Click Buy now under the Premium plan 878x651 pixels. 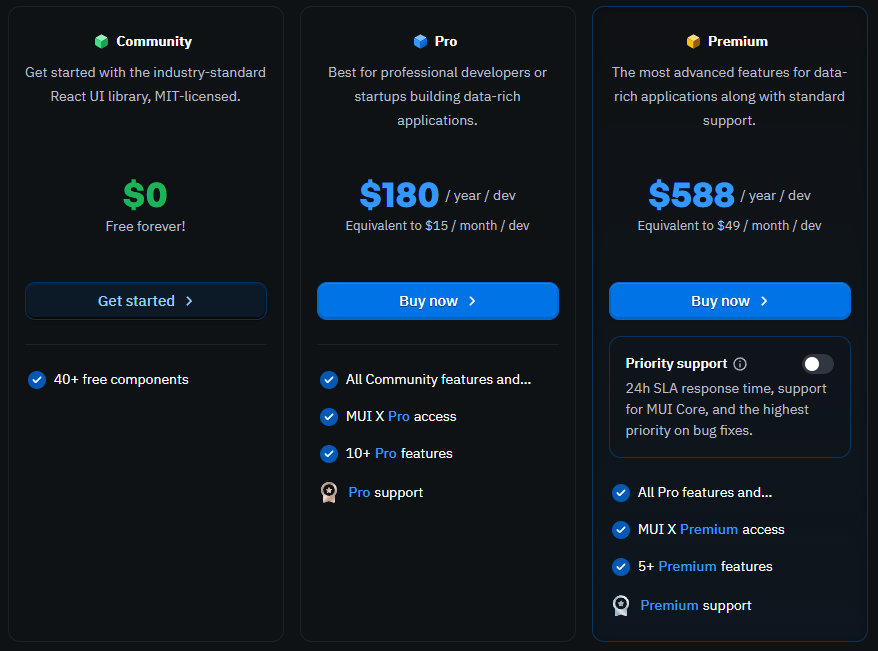coord(730,301)
